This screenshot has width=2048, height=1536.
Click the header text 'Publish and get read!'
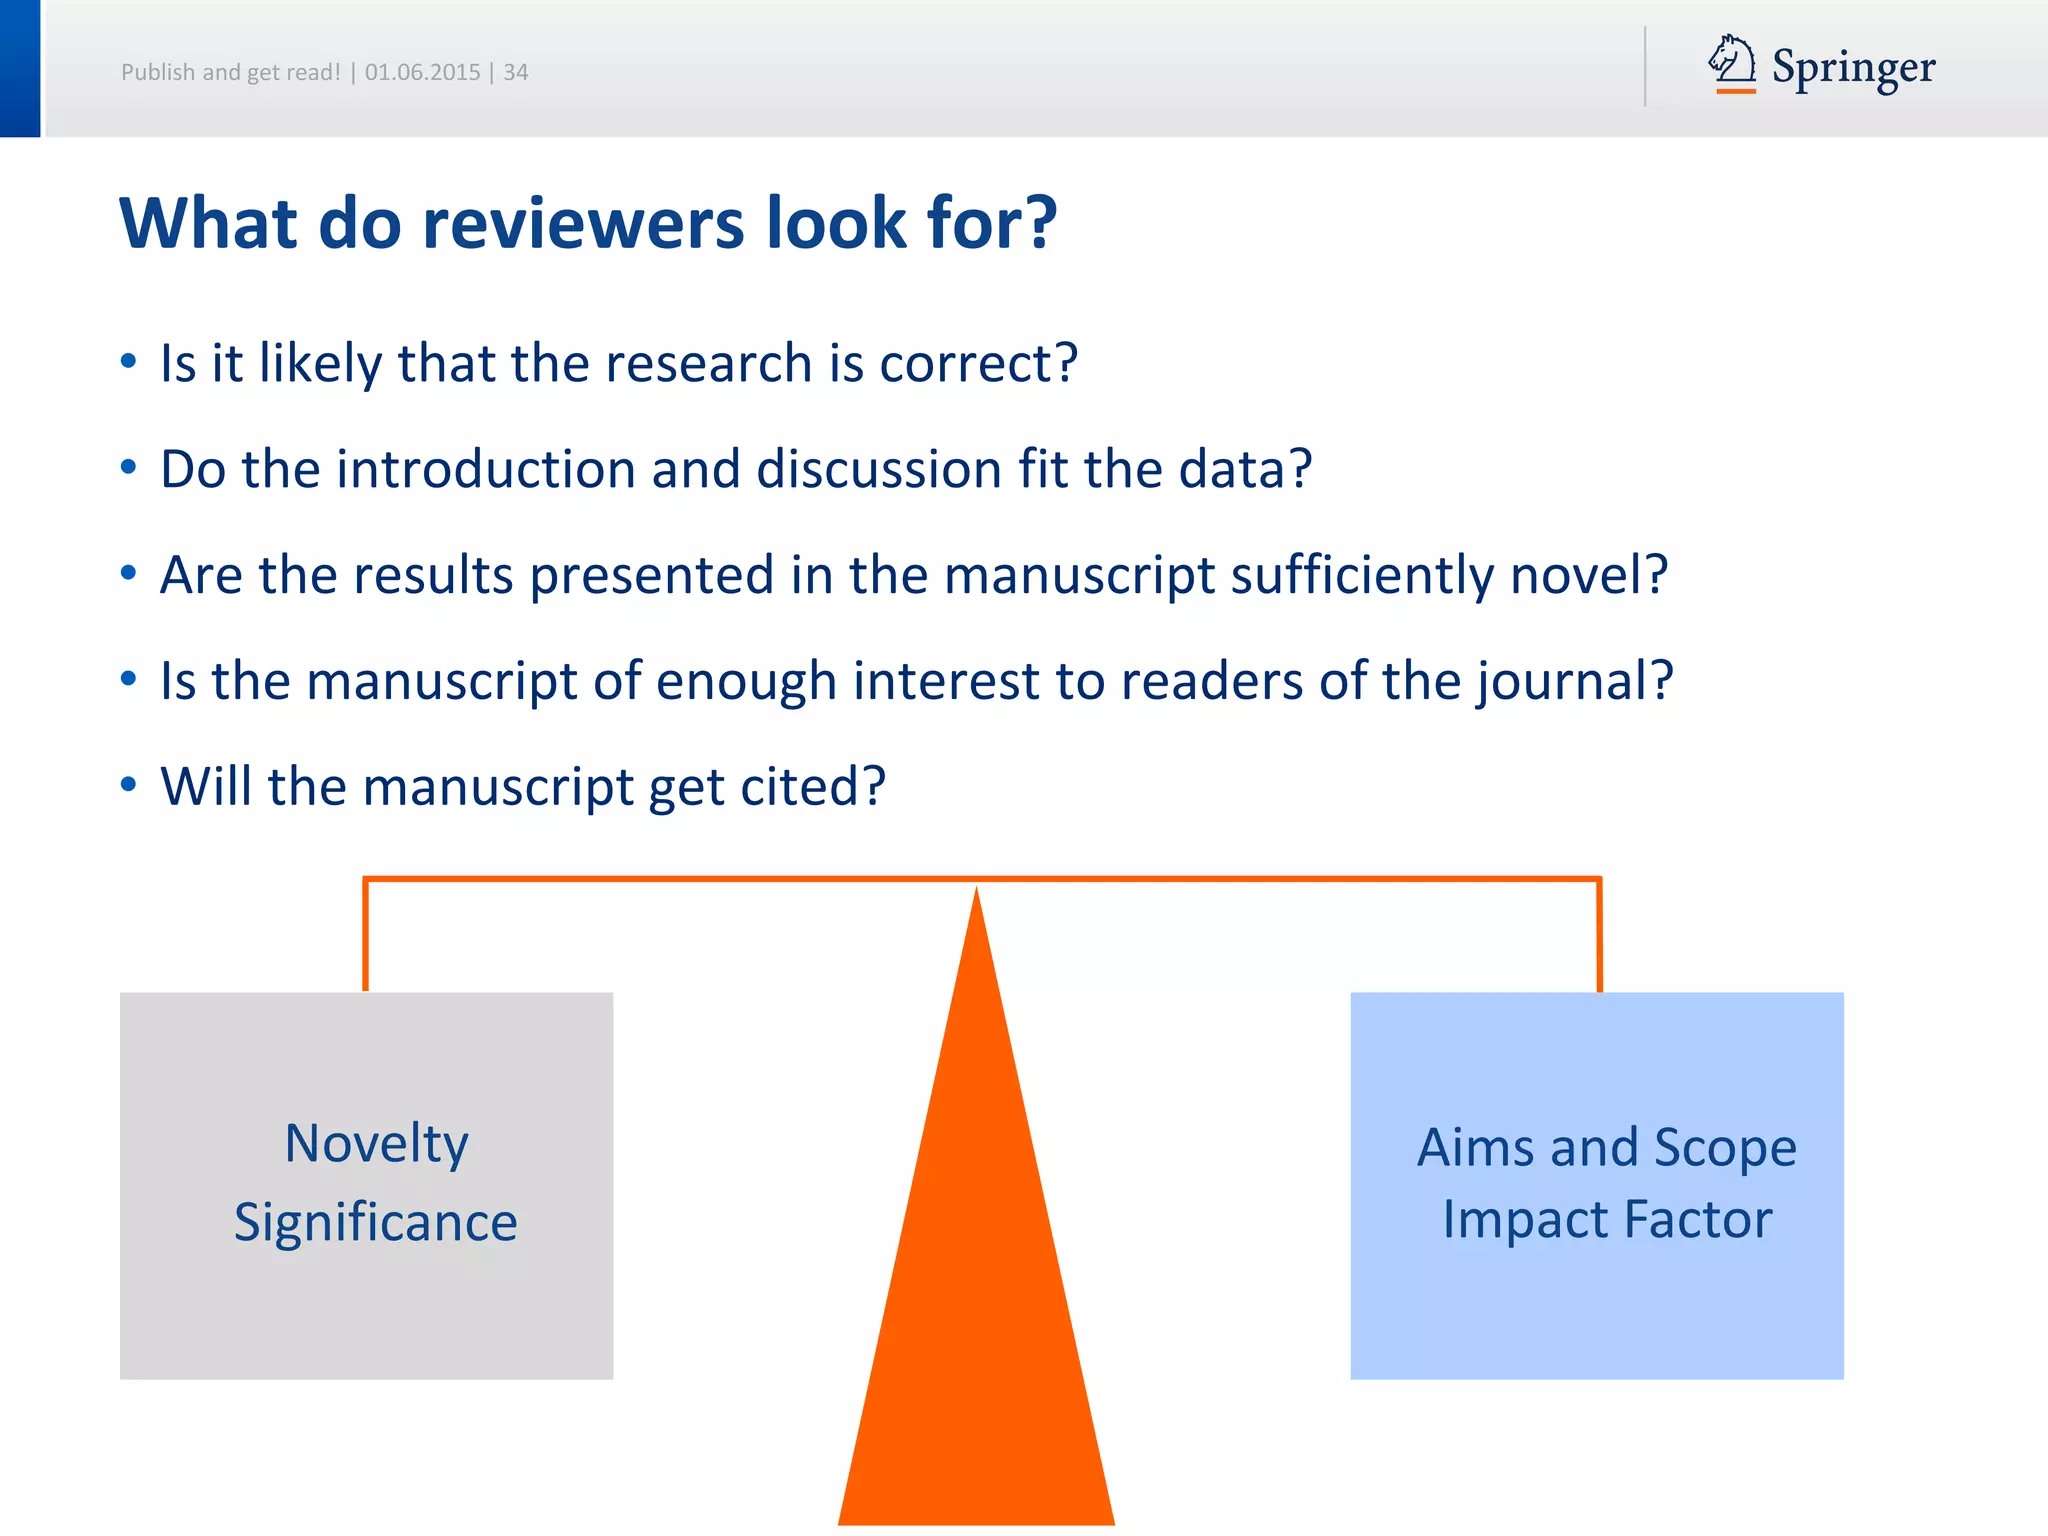point(231,72)
